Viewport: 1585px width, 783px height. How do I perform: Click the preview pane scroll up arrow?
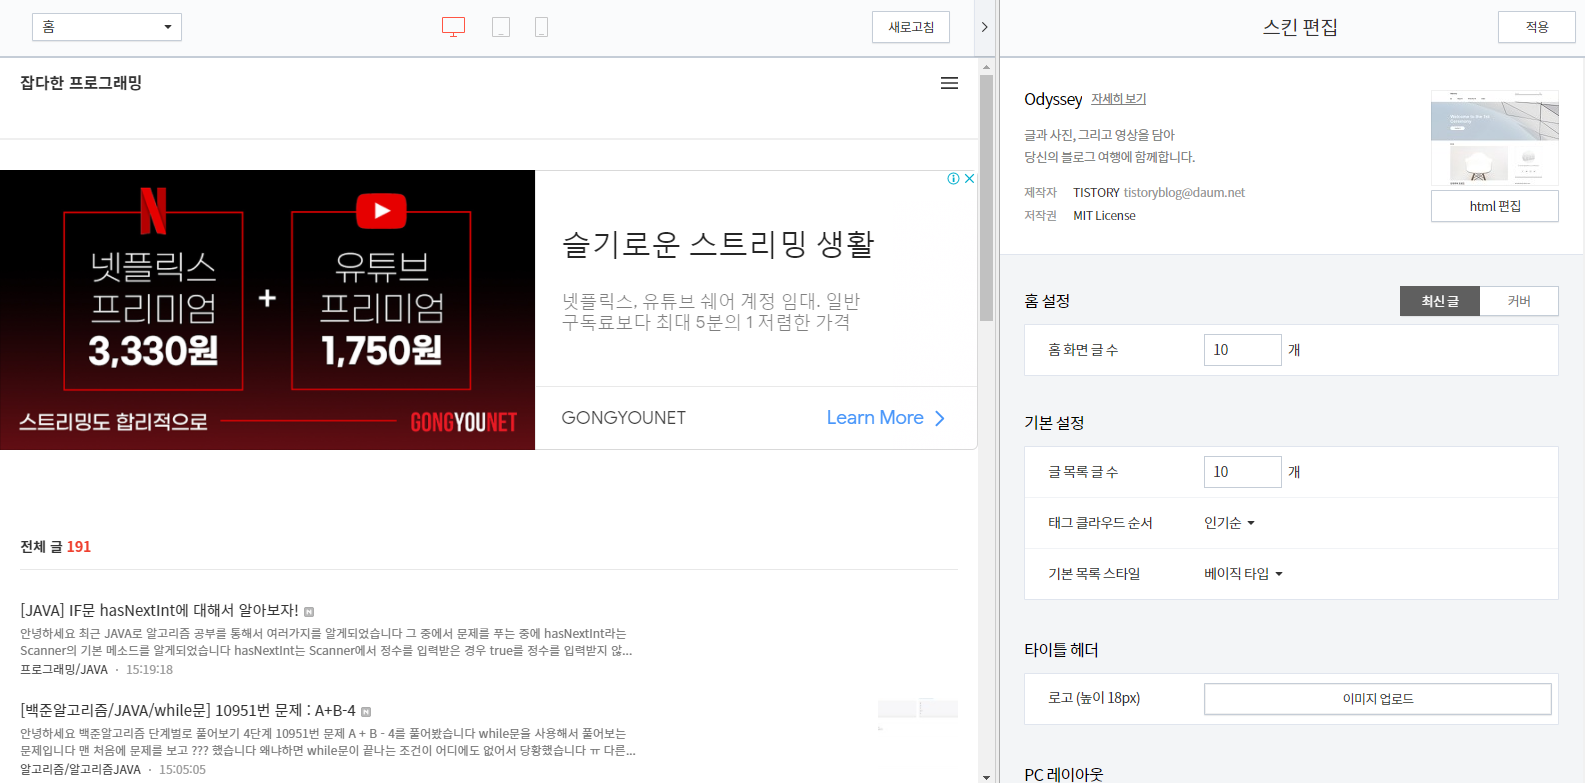pyautogui.click(x=986, y=67)
